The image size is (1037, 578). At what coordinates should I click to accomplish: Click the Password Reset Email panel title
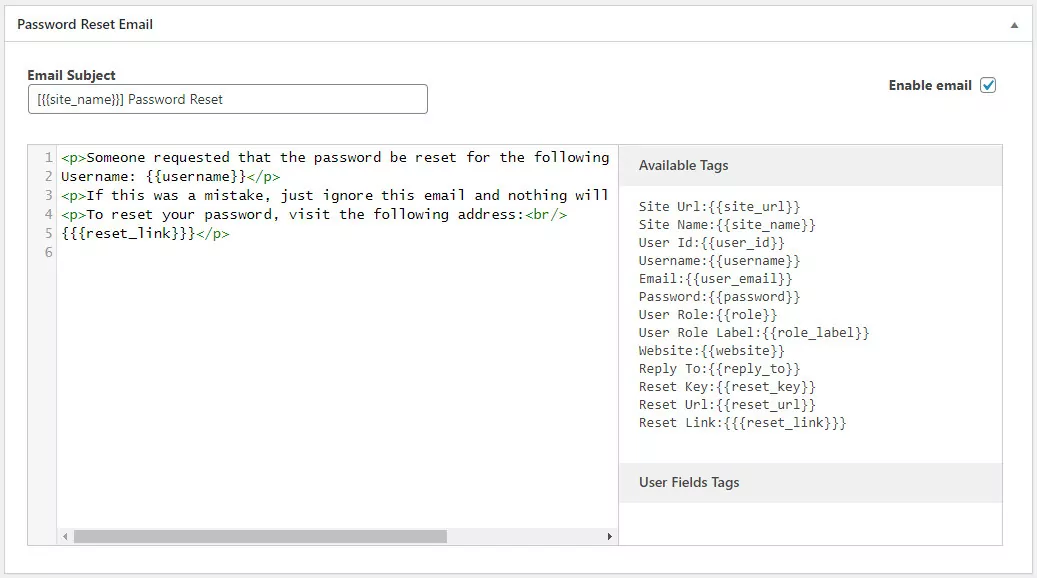click(x=85, y=24)
